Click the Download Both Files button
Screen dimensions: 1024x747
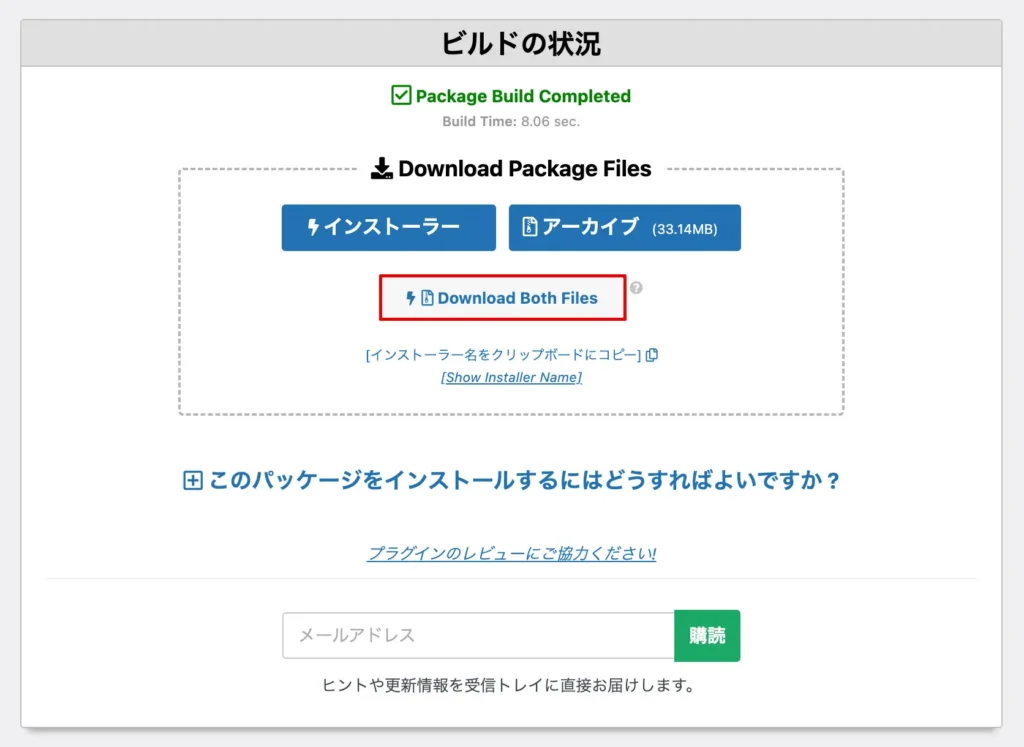point(502,298)
